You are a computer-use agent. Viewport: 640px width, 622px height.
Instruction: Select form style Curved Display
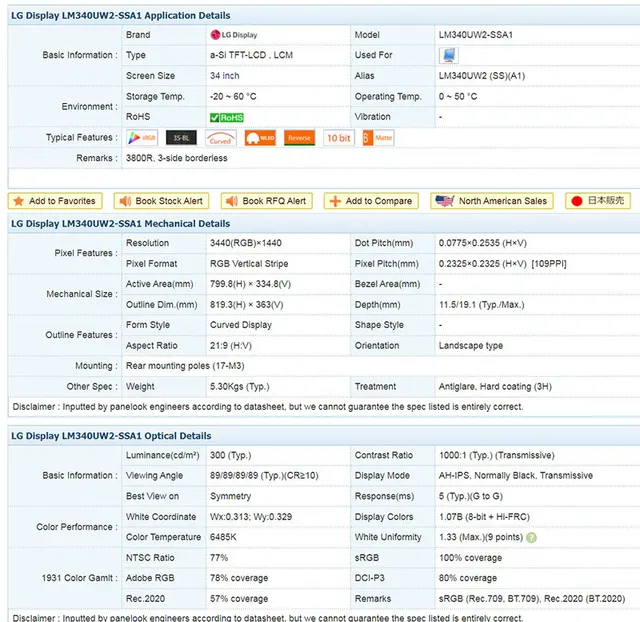click(241, 325)
